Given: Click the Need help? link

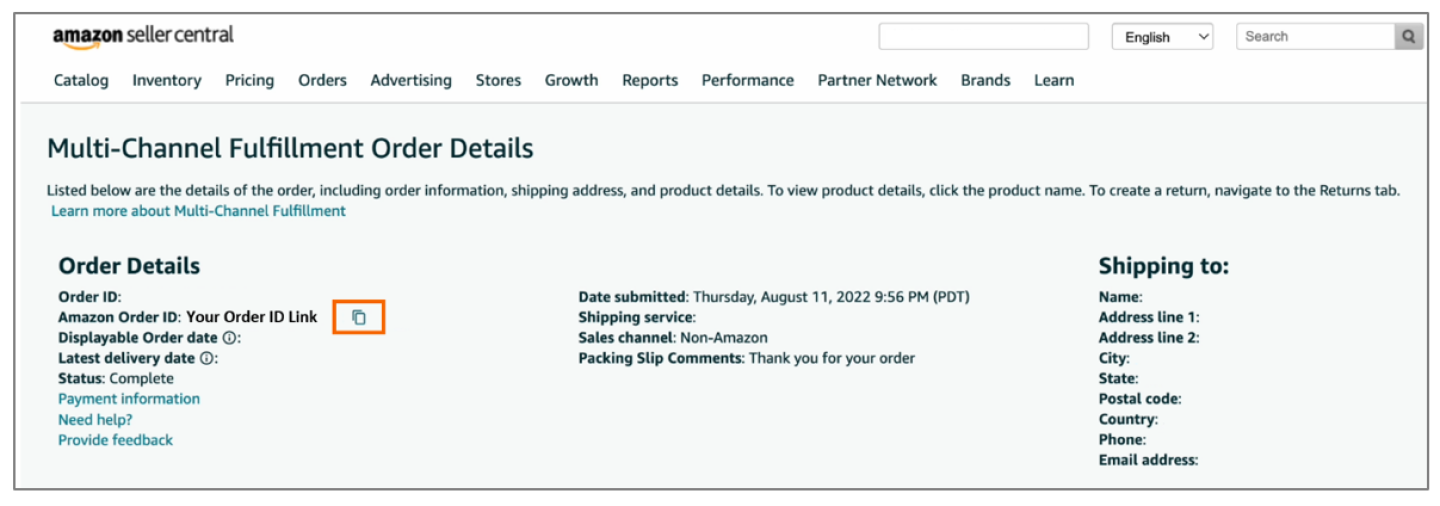Looking at the screenshot, I should point(95,420).
